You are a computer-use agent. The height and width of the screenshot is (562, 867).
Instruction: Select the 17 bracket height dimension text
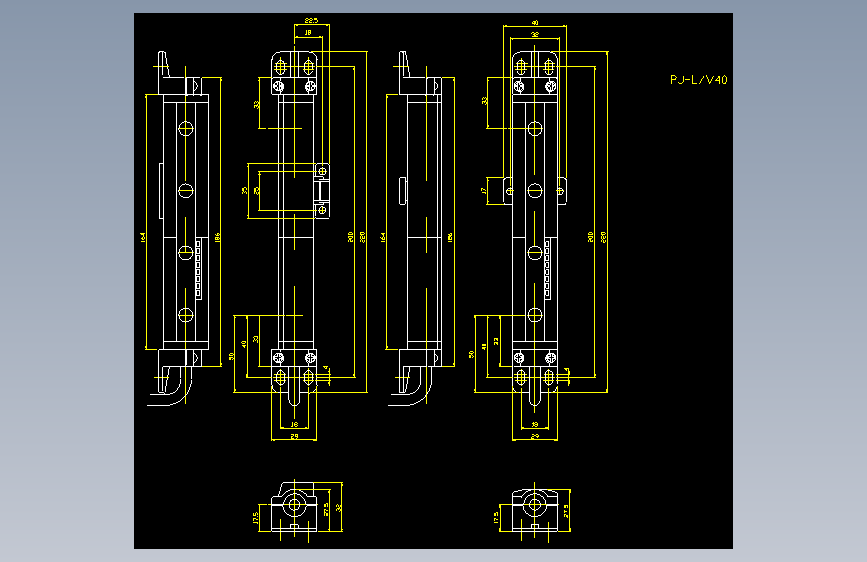coord(484,190)
